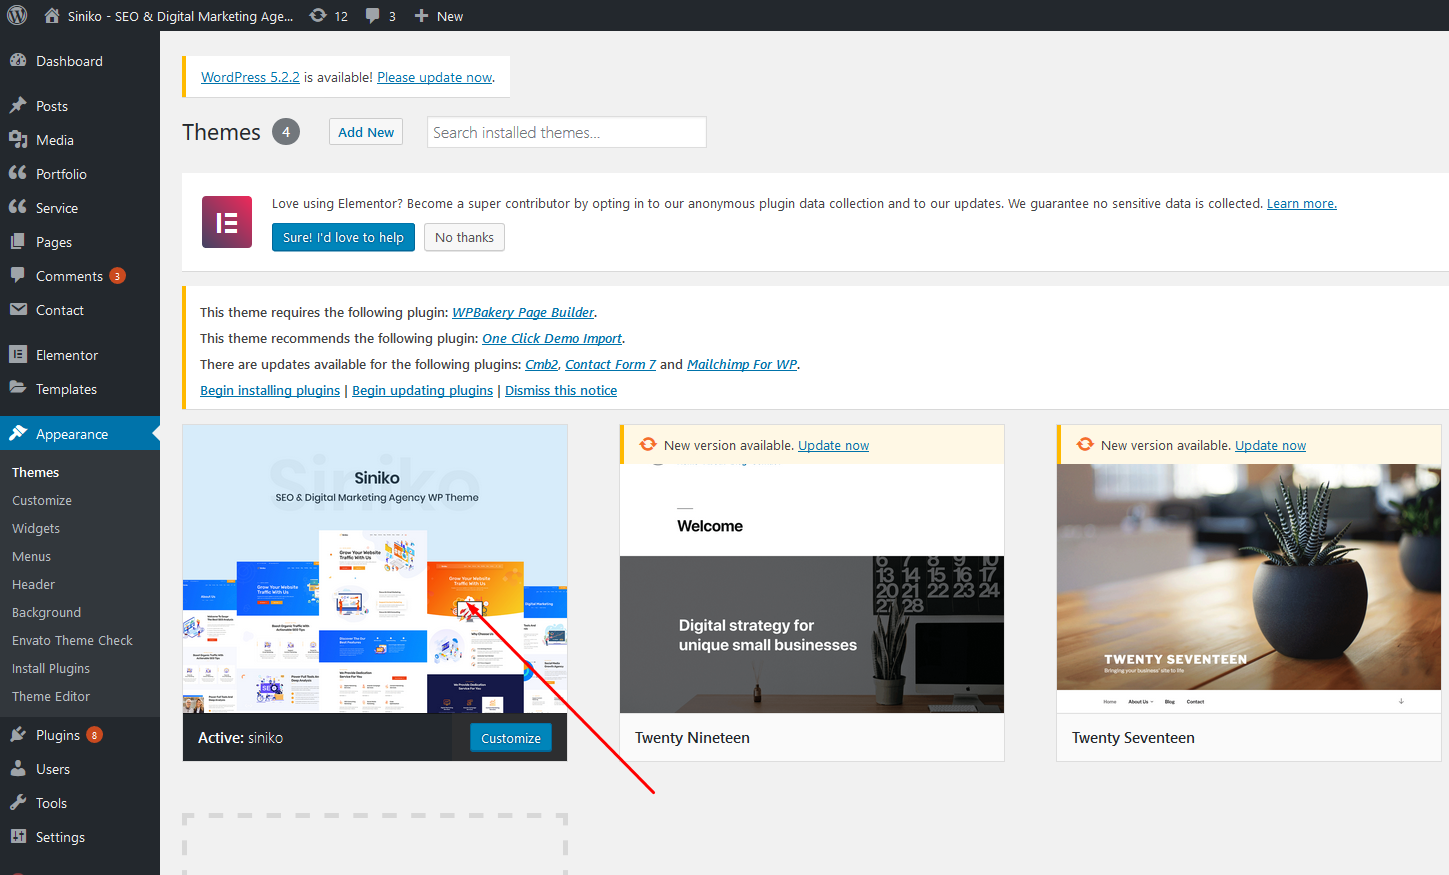This screenshot has height=875, width=1449.
Task: Open Elementor Learn more link
Action: coord(1302,203)
